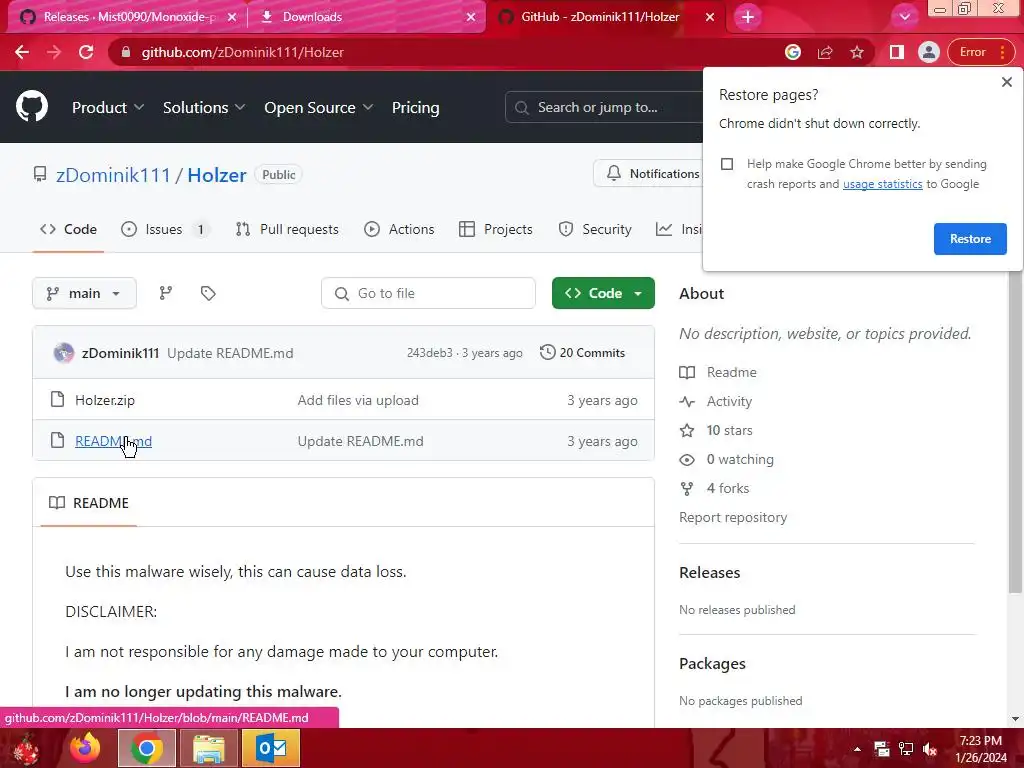Click the taskbar clock showing 7:23 PM
The width and height of the screenshot is (1024, 768).
980,749
